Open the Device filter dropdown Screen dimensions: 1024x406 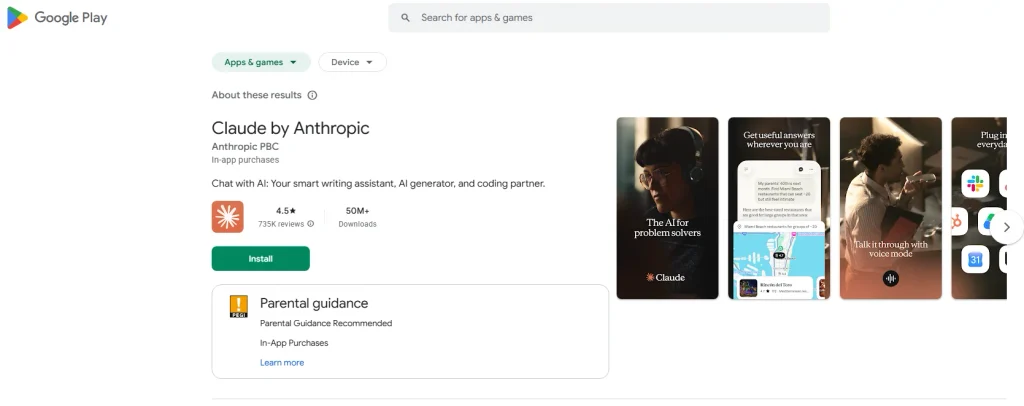[x=353, y=62]
